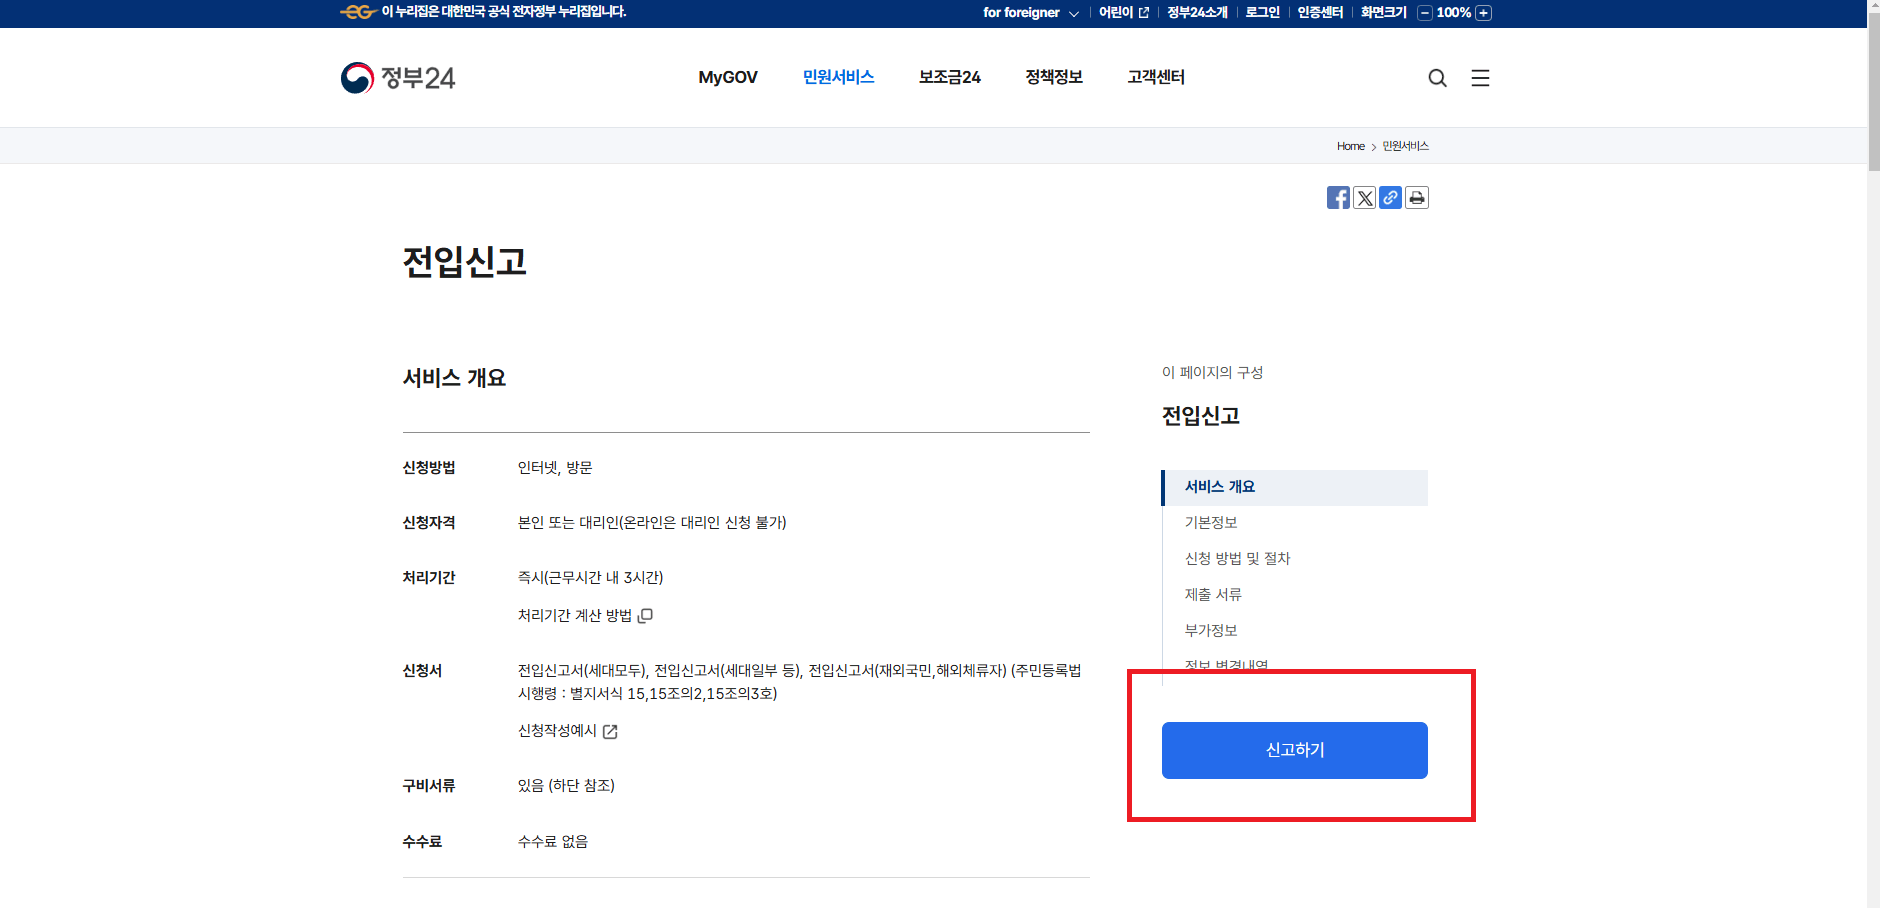Open the 로그인 page

pos(1260,13)
